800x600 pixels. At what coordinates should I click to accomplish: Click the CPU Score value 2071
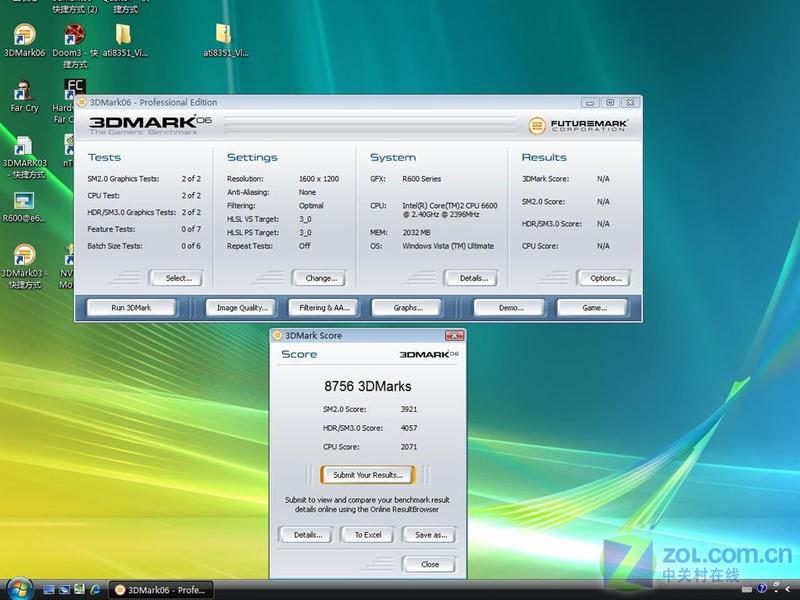pyautogui.click(x=409, y=447)
